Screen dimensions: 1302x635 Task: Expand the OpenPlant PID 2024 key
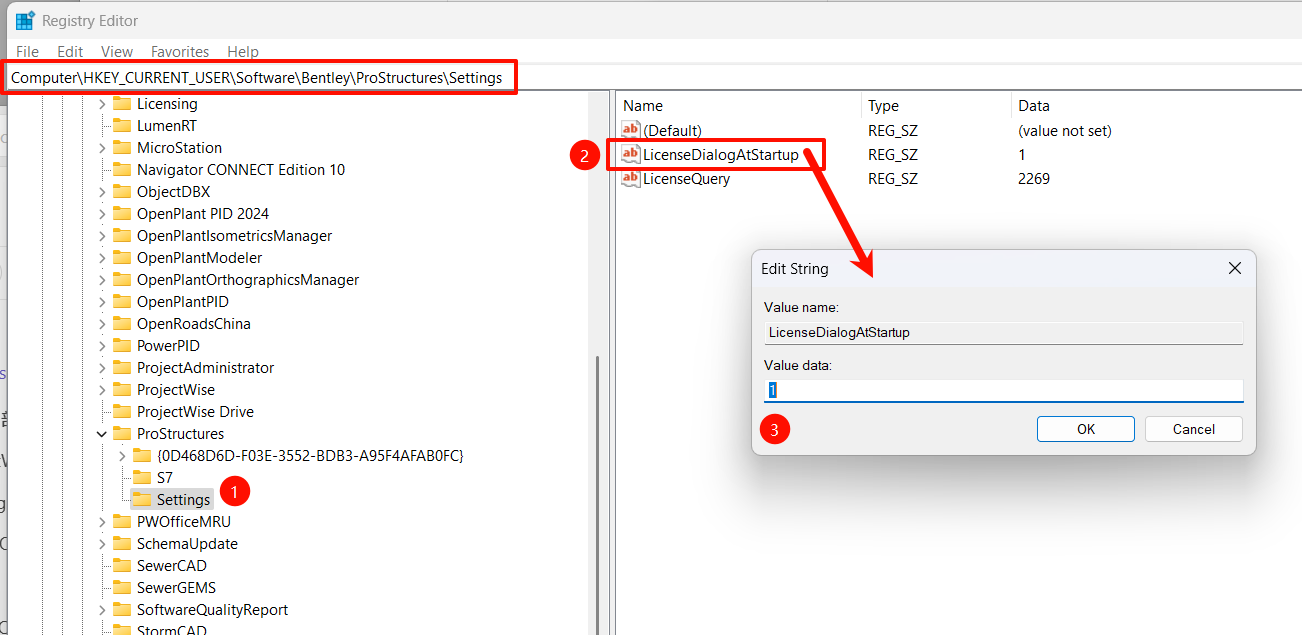[x=102, y=214]
